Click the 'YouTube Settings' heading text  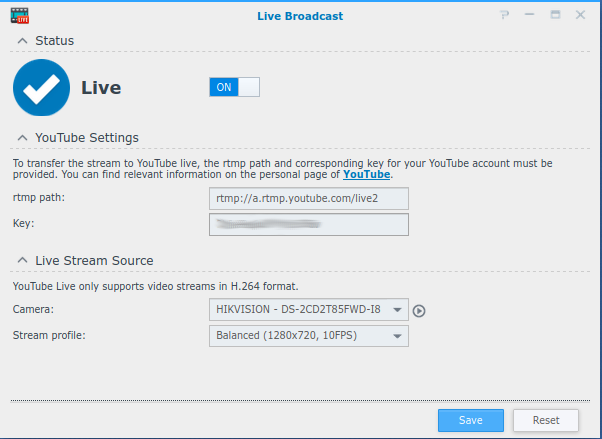click(x=87, y=137)
